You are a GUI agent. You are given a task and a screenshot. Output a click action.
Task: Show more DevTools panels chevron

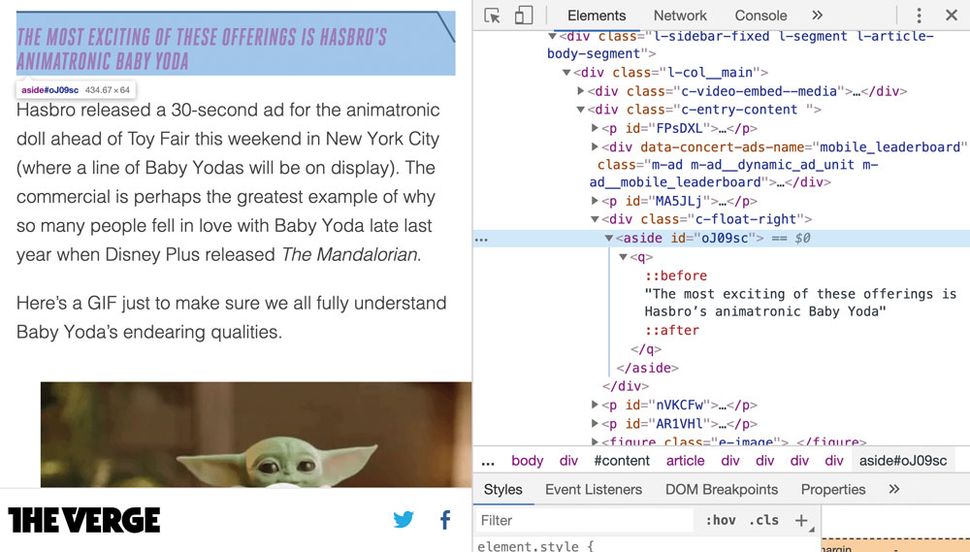click(x=817, y=15)
